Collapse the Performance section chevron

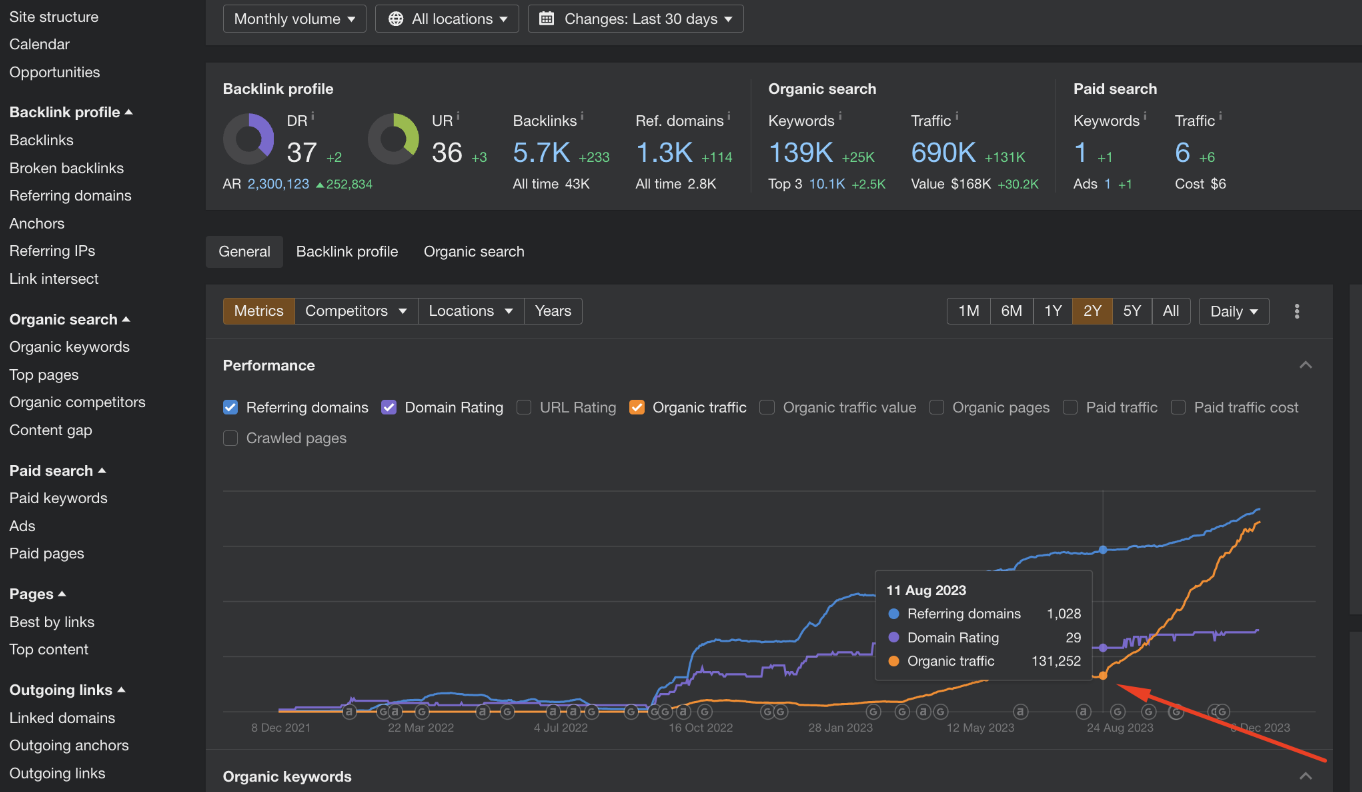[x=1305, y=365]
